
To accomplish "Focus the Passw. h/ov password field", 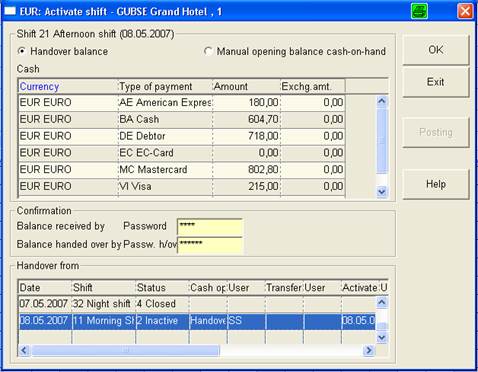I will coord(210,245).
